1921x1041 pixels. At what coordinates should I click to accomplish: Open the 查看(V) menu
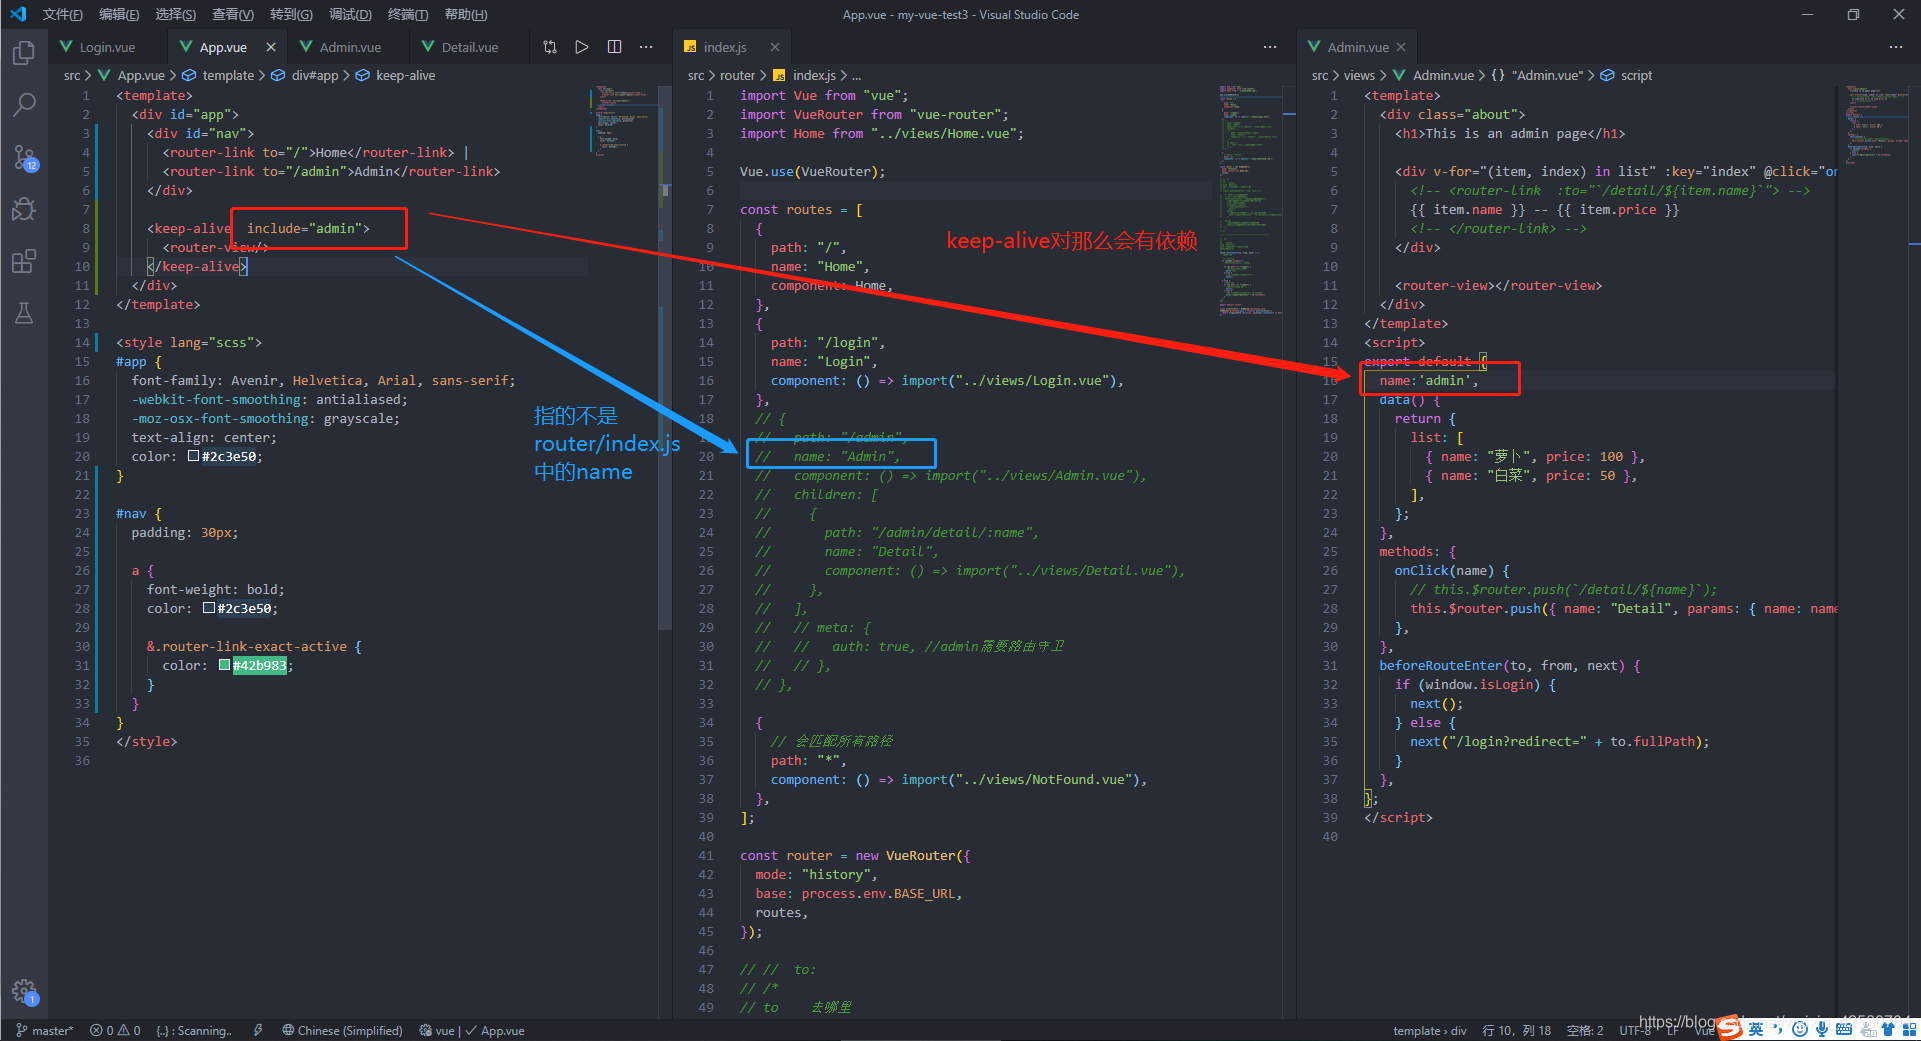[233, 14]
